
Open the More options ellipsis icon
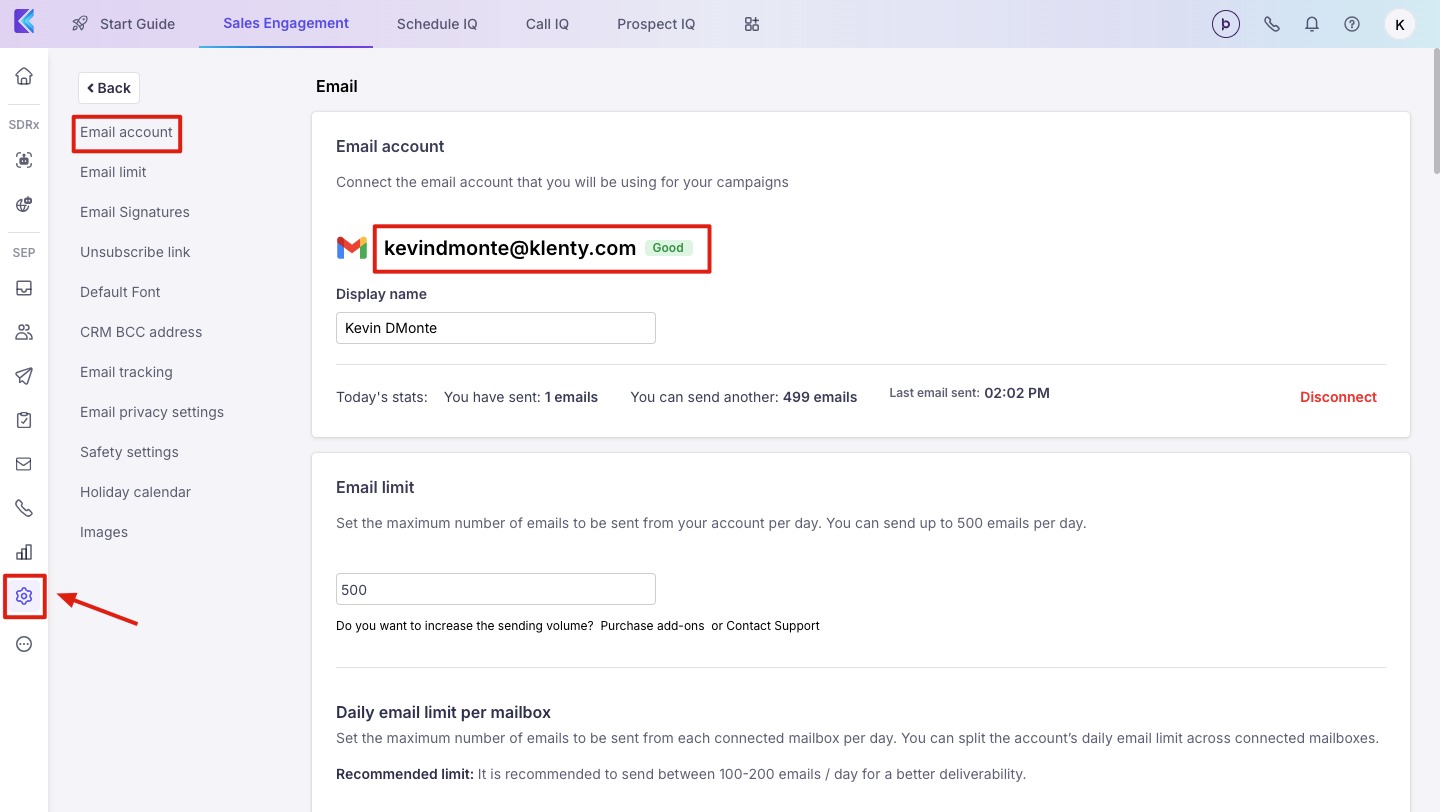pyautogui.click(x=24, y=644)
